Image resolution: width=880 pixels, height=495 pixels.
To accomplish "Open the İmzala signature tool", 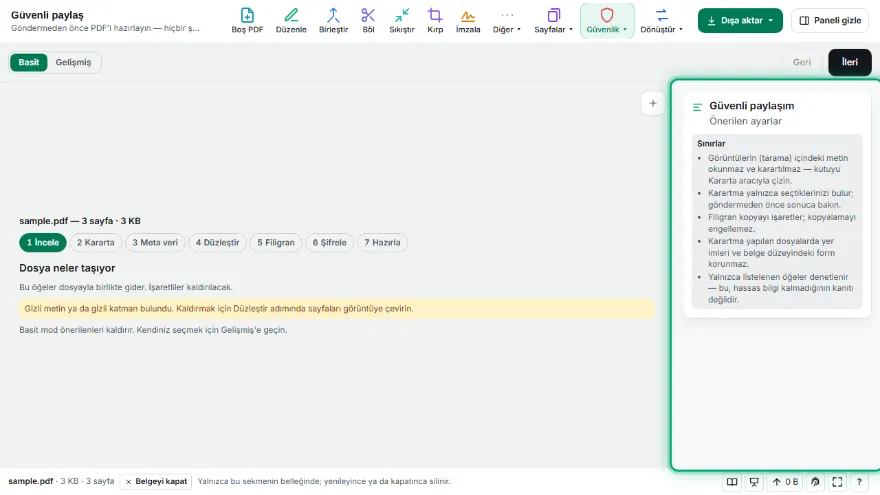I will [468, 21].
